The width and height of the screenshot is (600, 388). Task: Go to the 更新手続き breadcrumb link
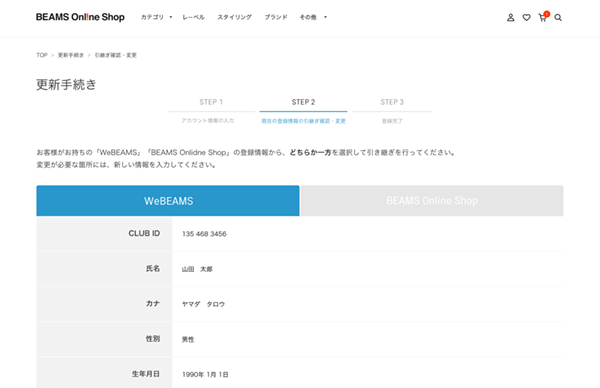click(71, 55)
